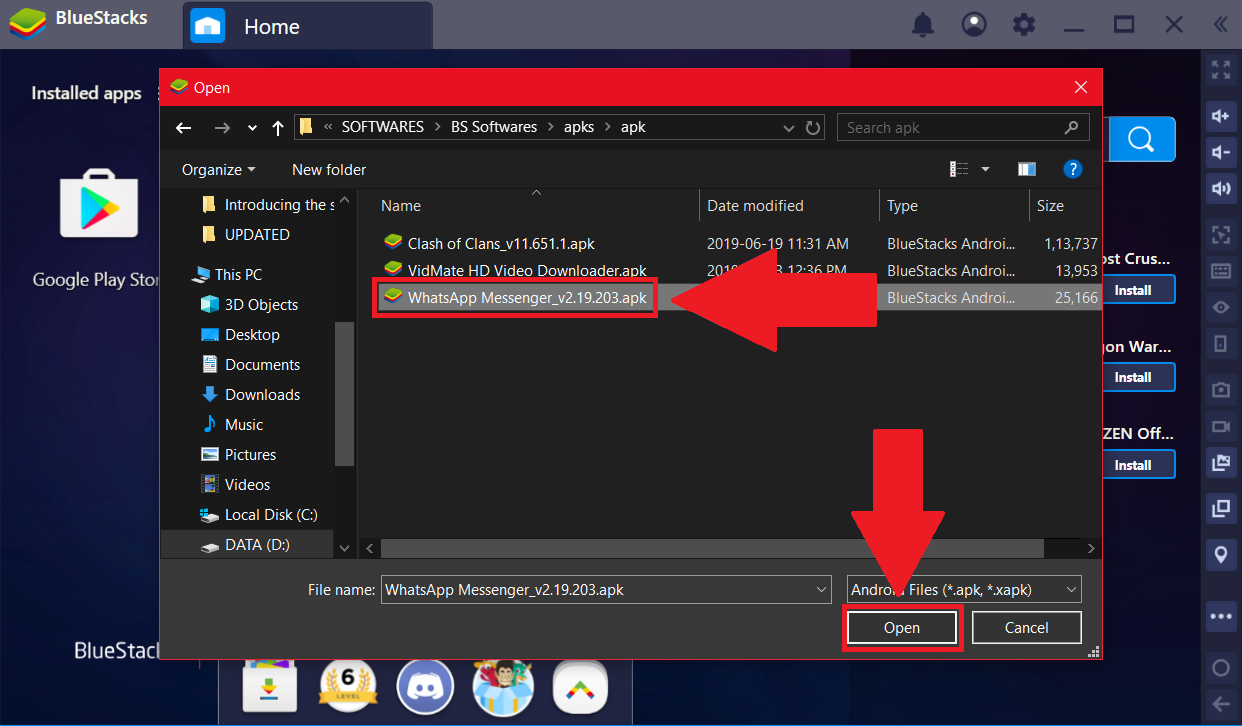Toggle the preview pane
Image resolution: width=1242 pixels, height=726 pixels.
click(x=1026, y=170)
